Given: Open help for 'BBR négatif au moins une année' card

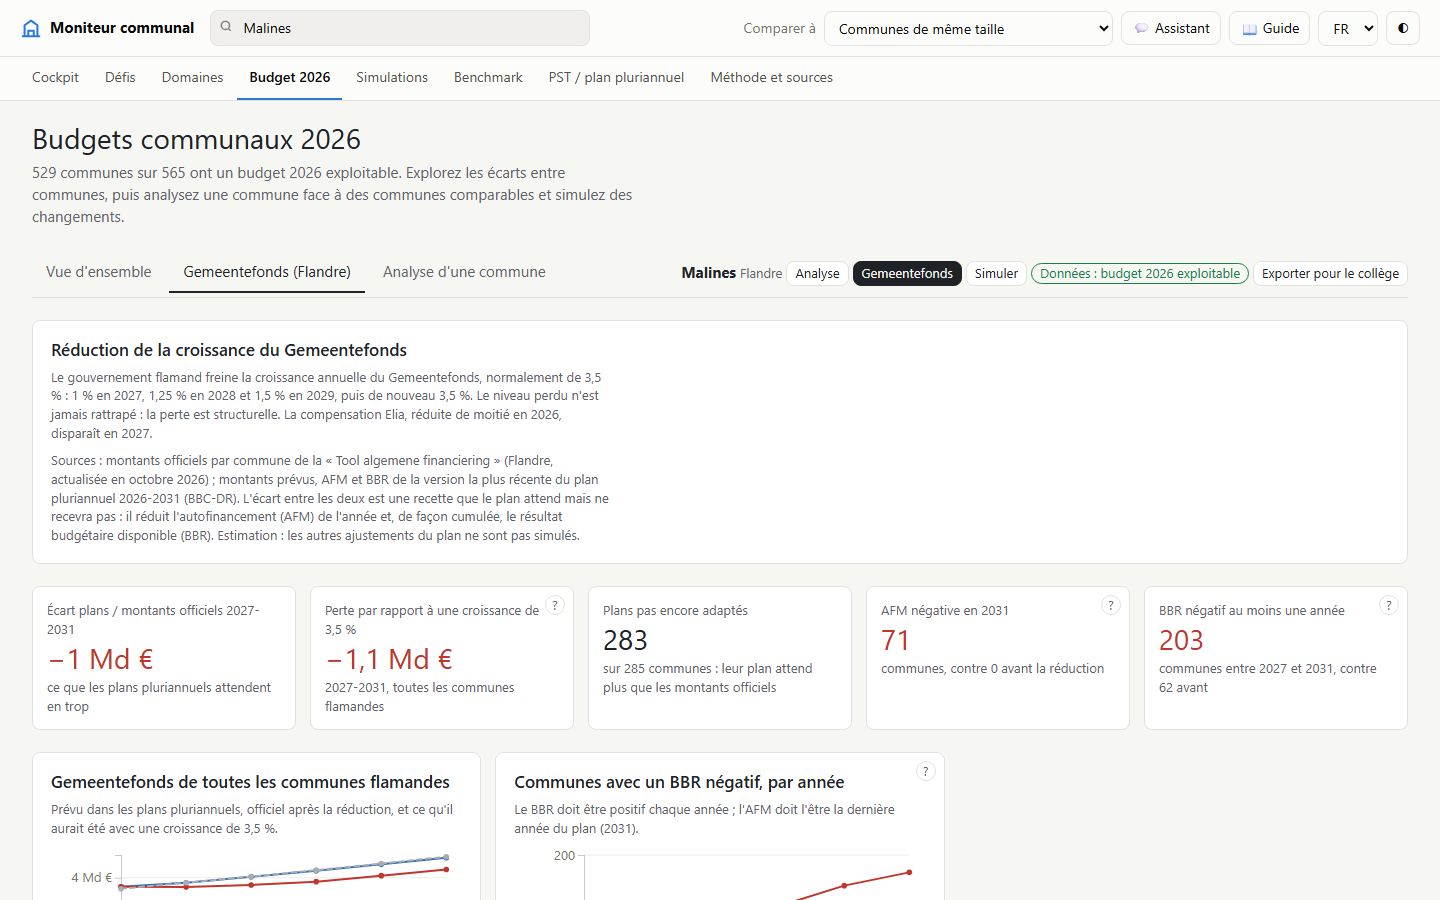Looking at the screenshot, I should (x=1388, y=605).
